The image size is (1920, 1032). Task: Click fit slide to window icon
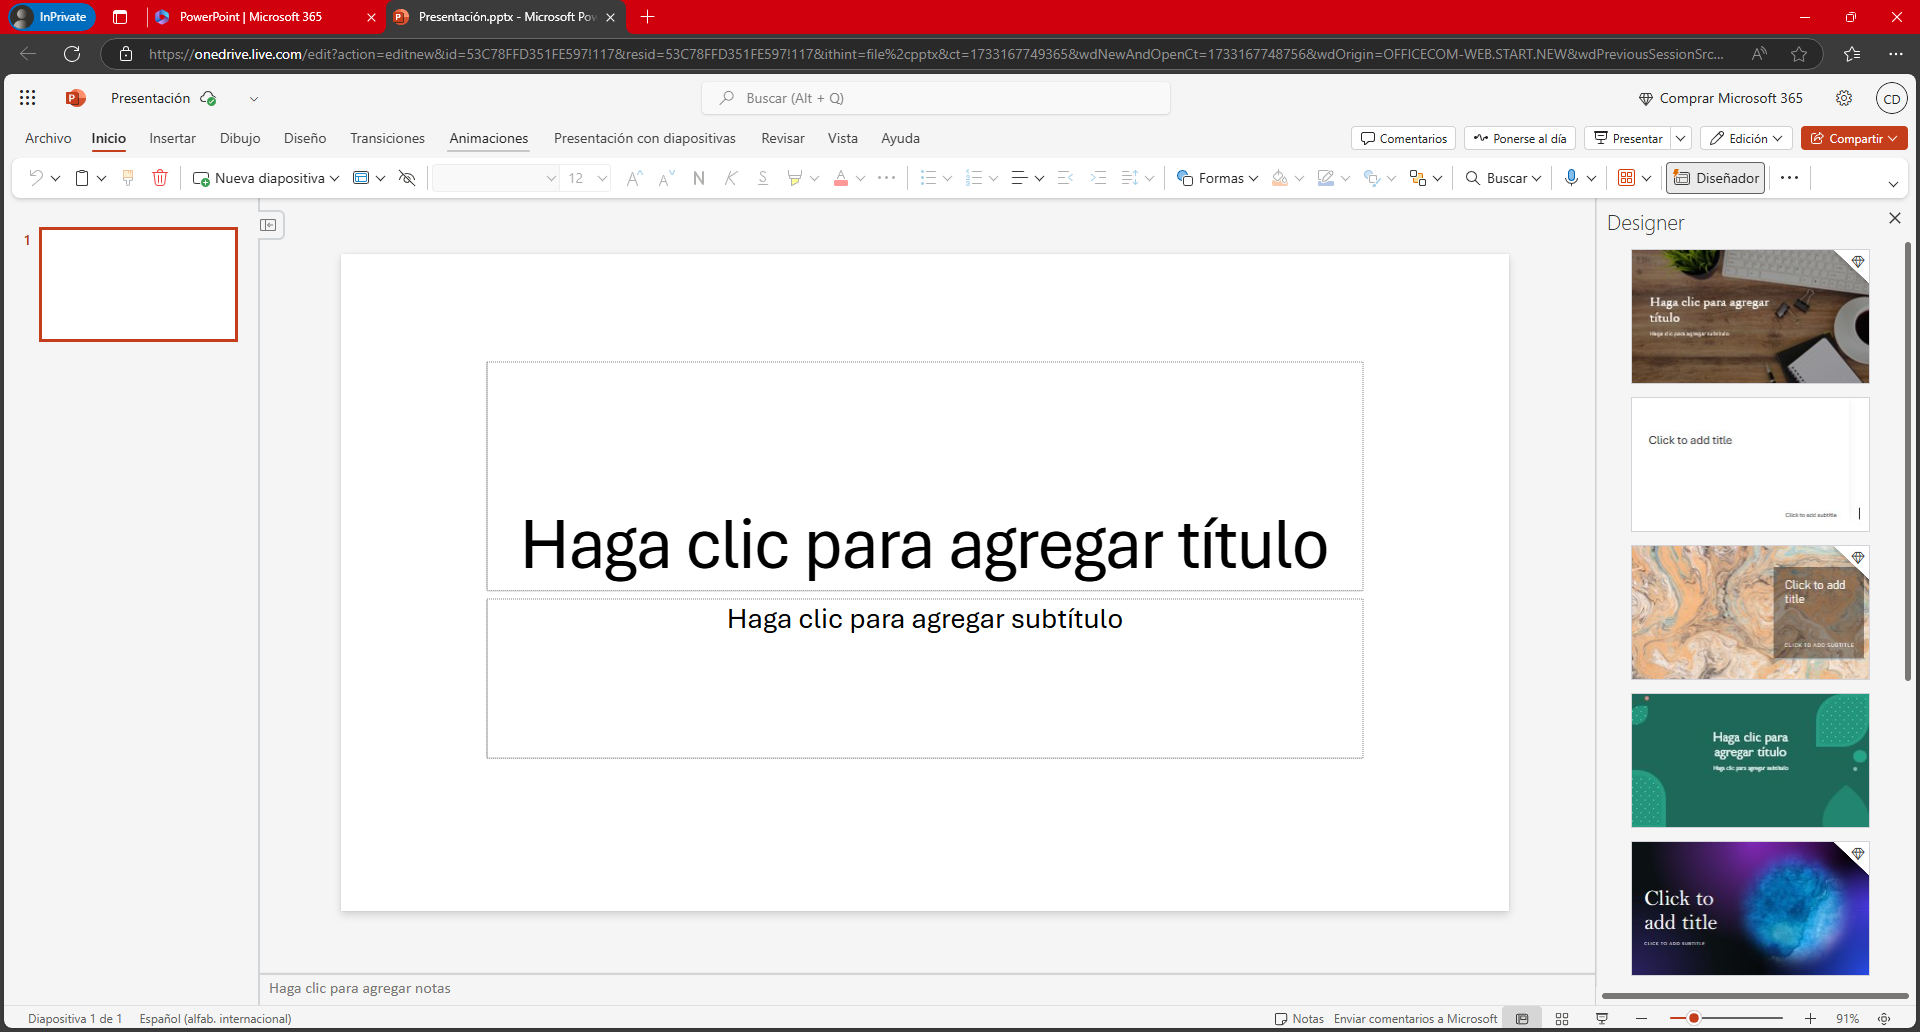pos(1884,1019)
